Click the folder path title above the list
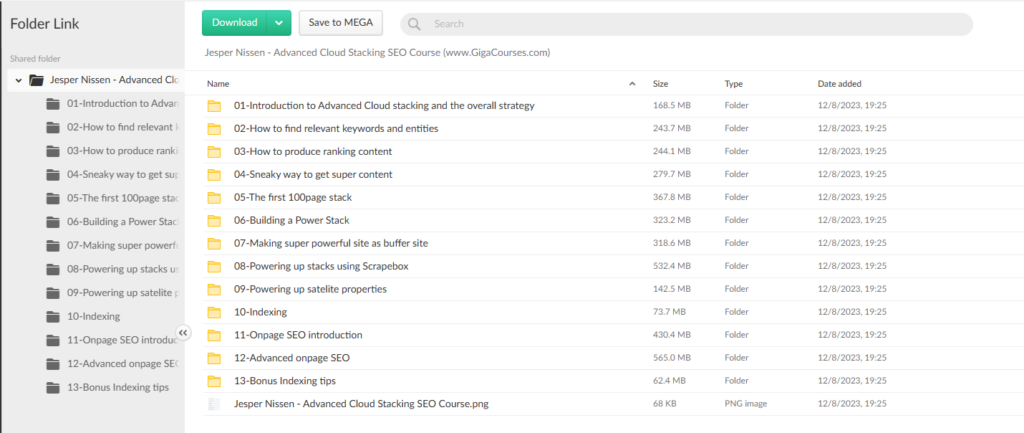Image resolution: width=1024 pixels, height=433 pixels. coord(377,52)
